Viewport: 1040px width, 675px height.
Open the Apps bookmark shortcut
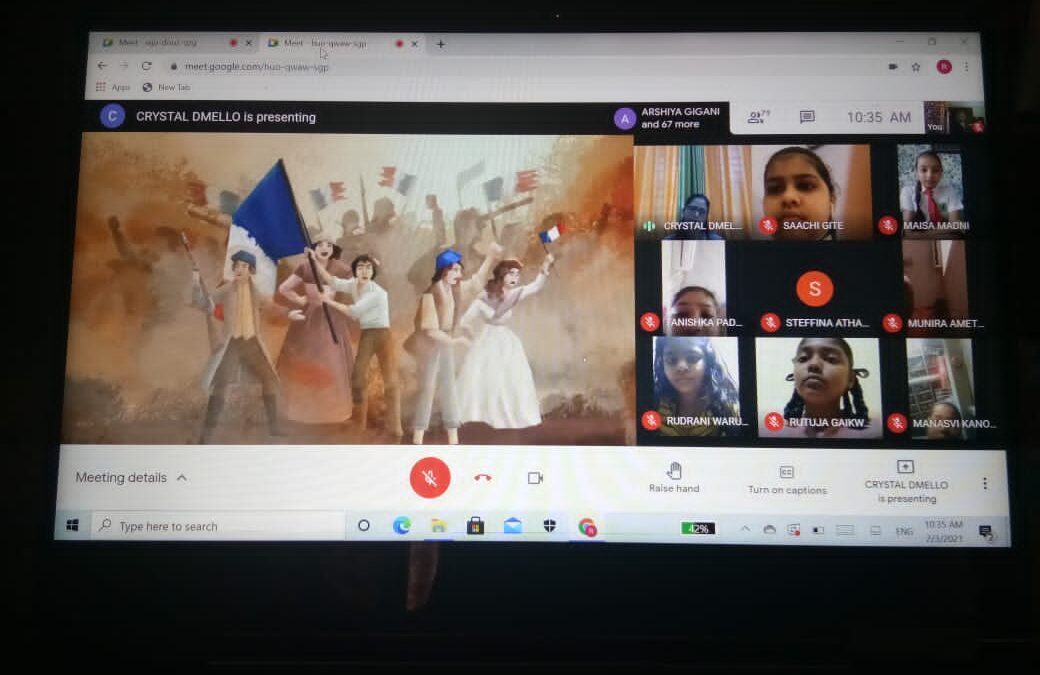pos(113,87)
